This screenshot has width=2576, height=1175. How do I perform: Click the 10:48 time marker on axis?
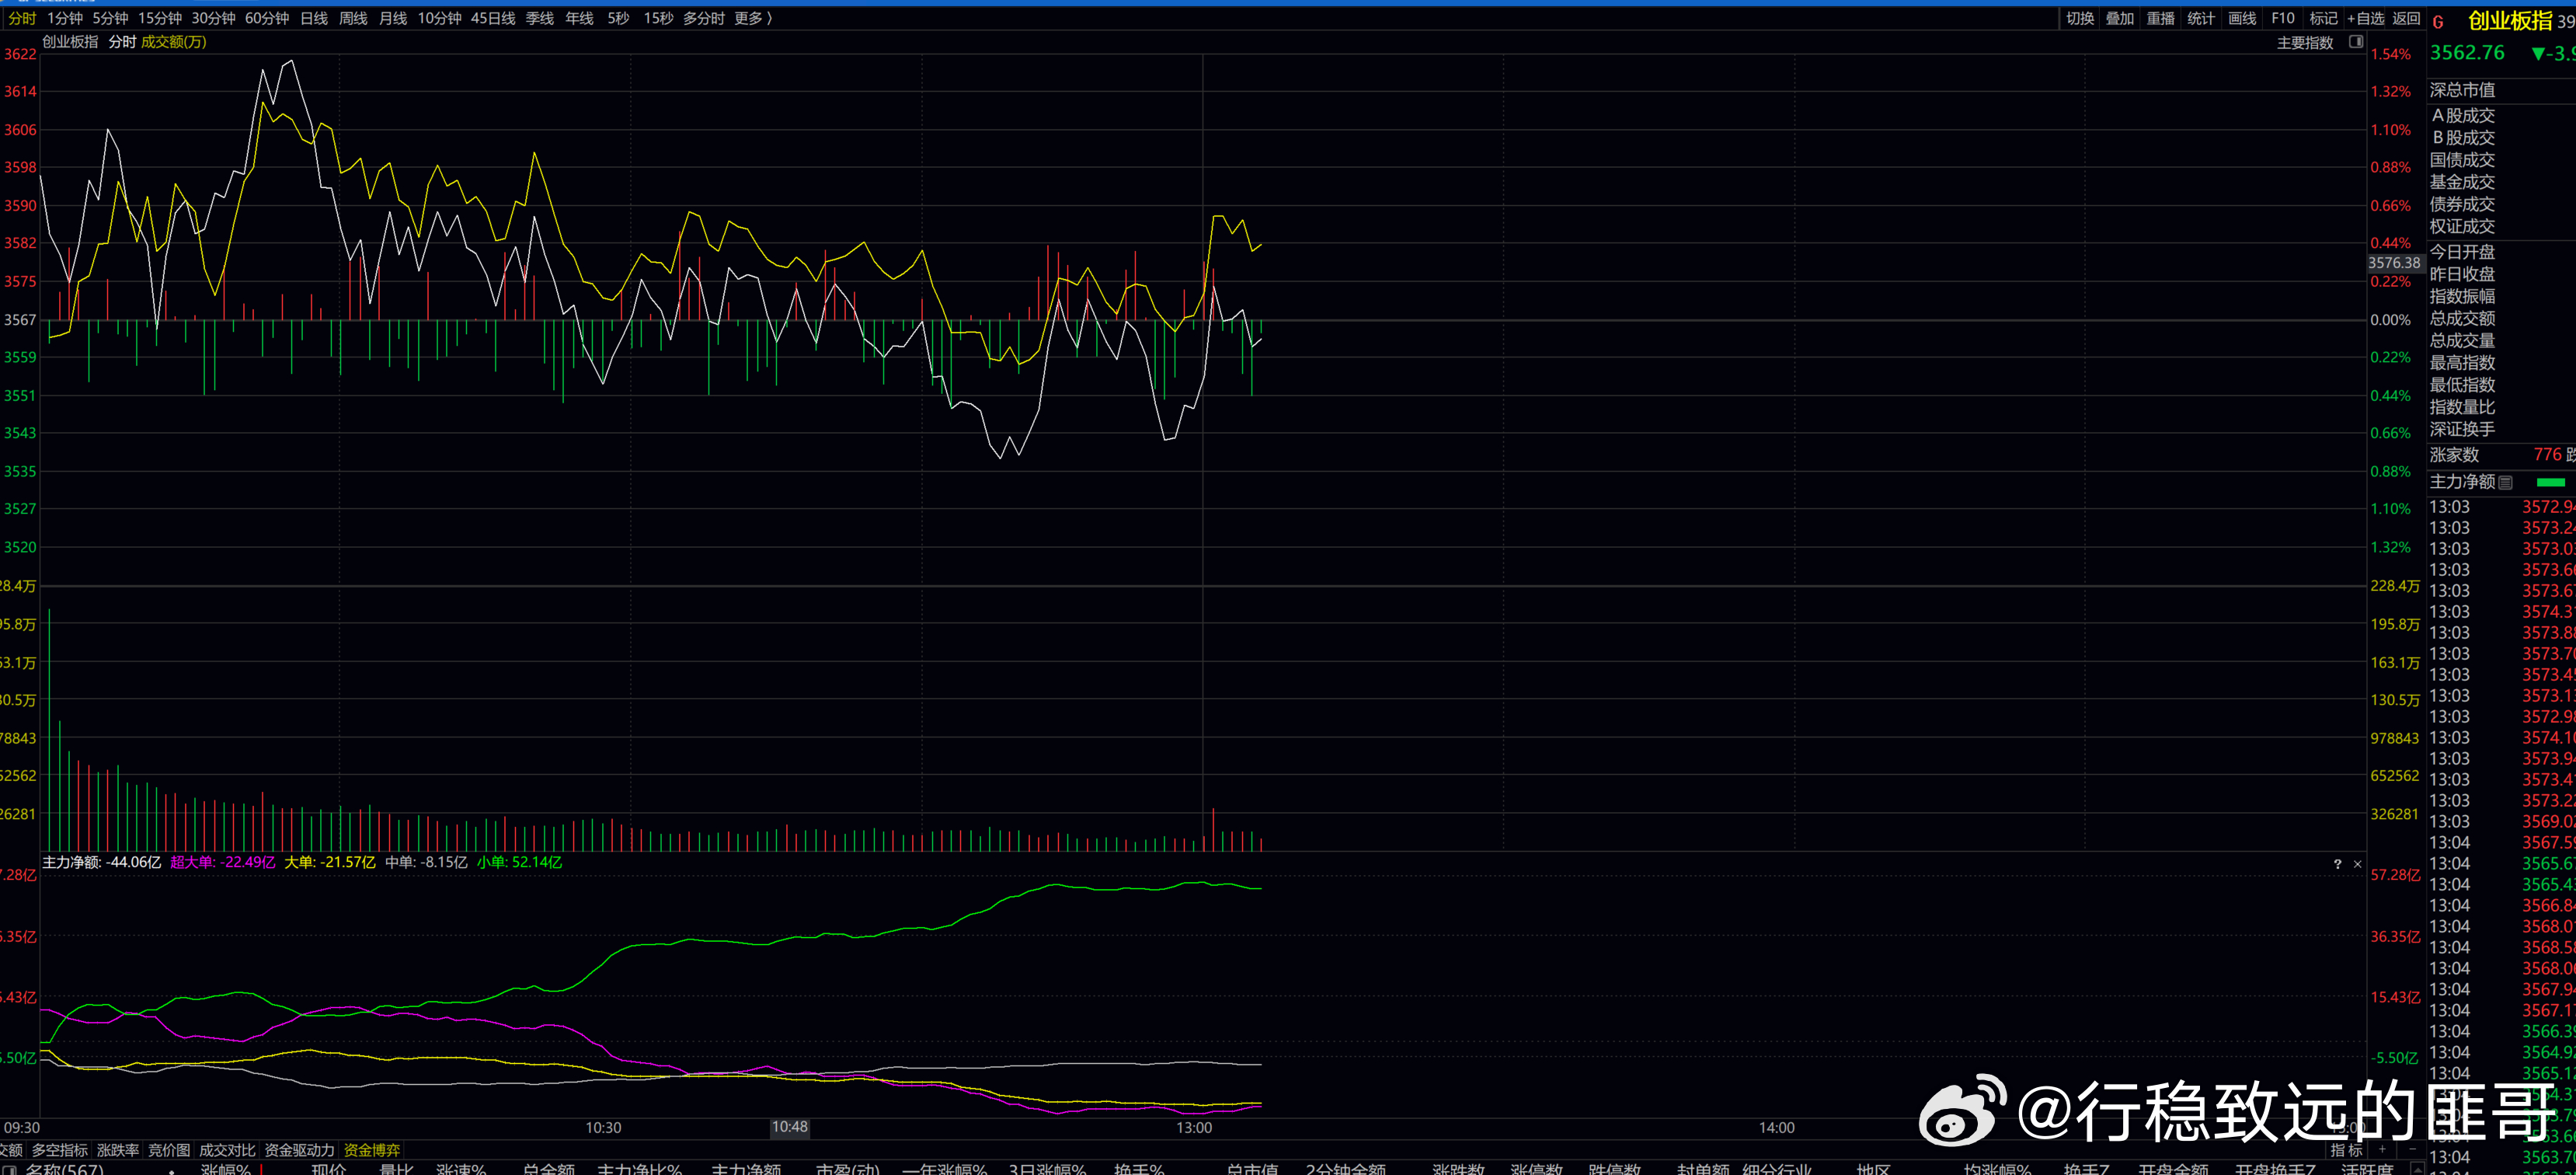pos(789,1127)
